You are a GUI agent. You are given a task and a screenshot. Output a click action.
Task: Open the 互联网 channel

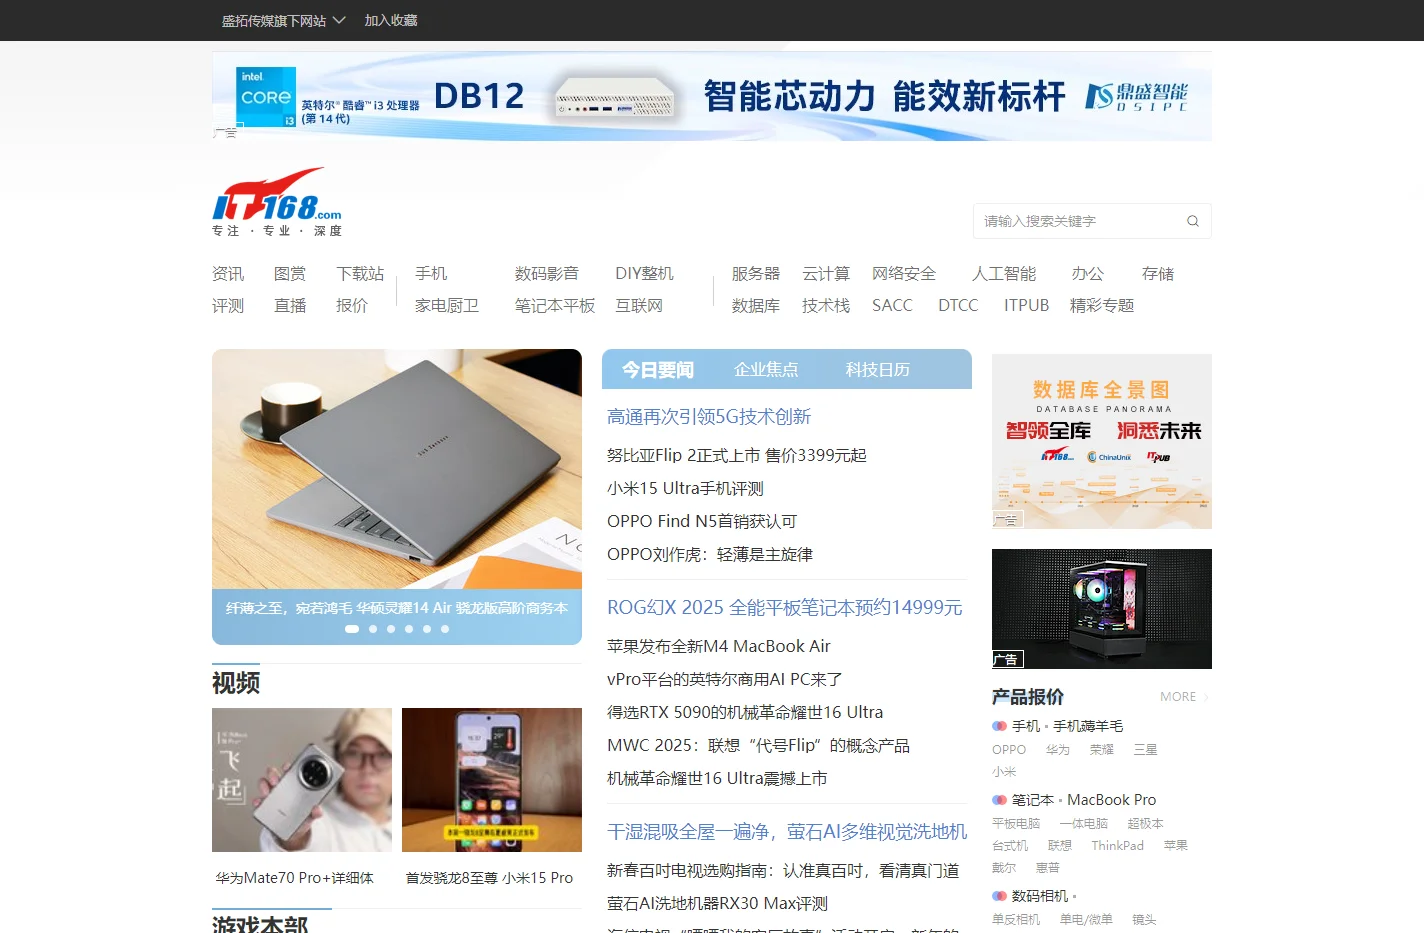[639, 305]
